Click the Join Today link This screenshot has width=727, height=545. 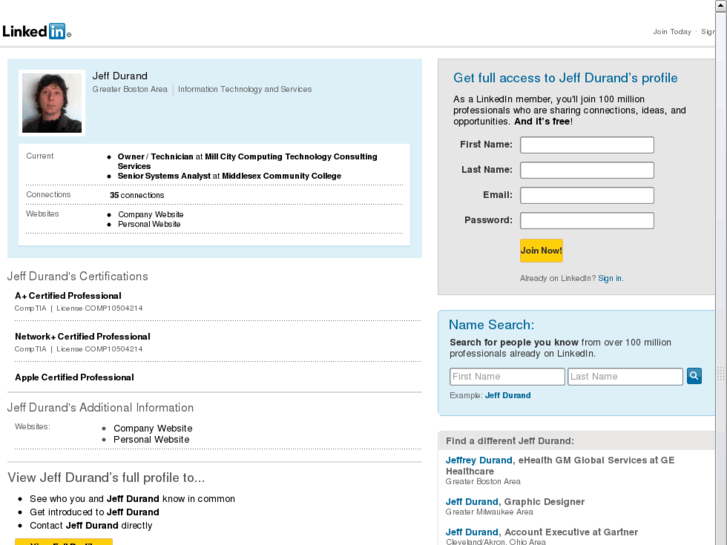click(672, 32)
